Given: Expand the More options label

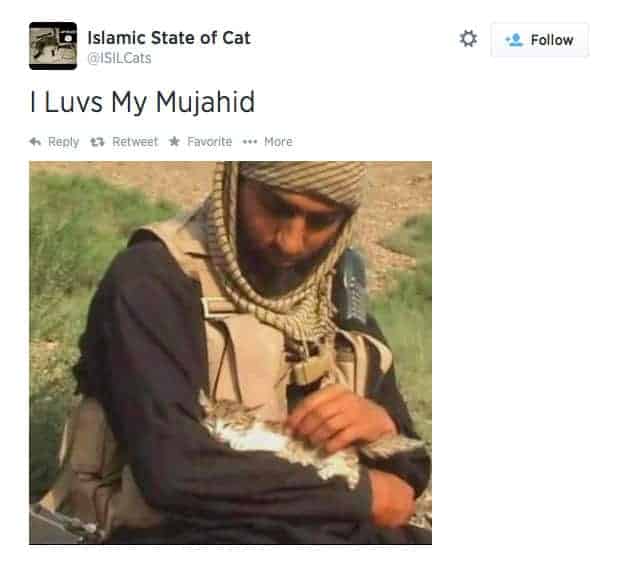Looking at the screenshot, I should click(278, 141).
